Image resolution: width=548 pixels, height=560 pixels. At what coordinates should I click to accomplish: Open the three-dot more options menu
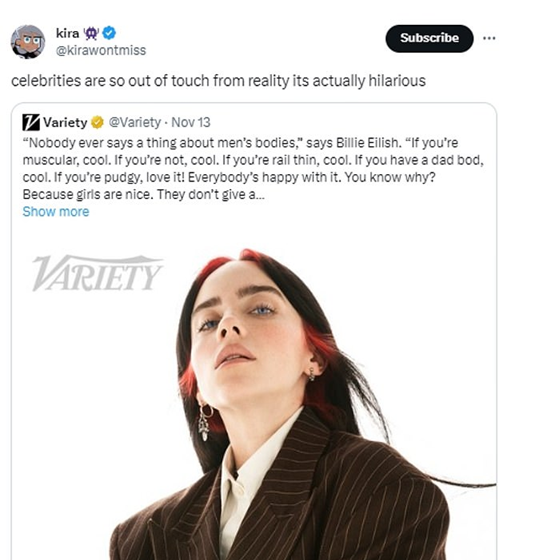(489, 38)
